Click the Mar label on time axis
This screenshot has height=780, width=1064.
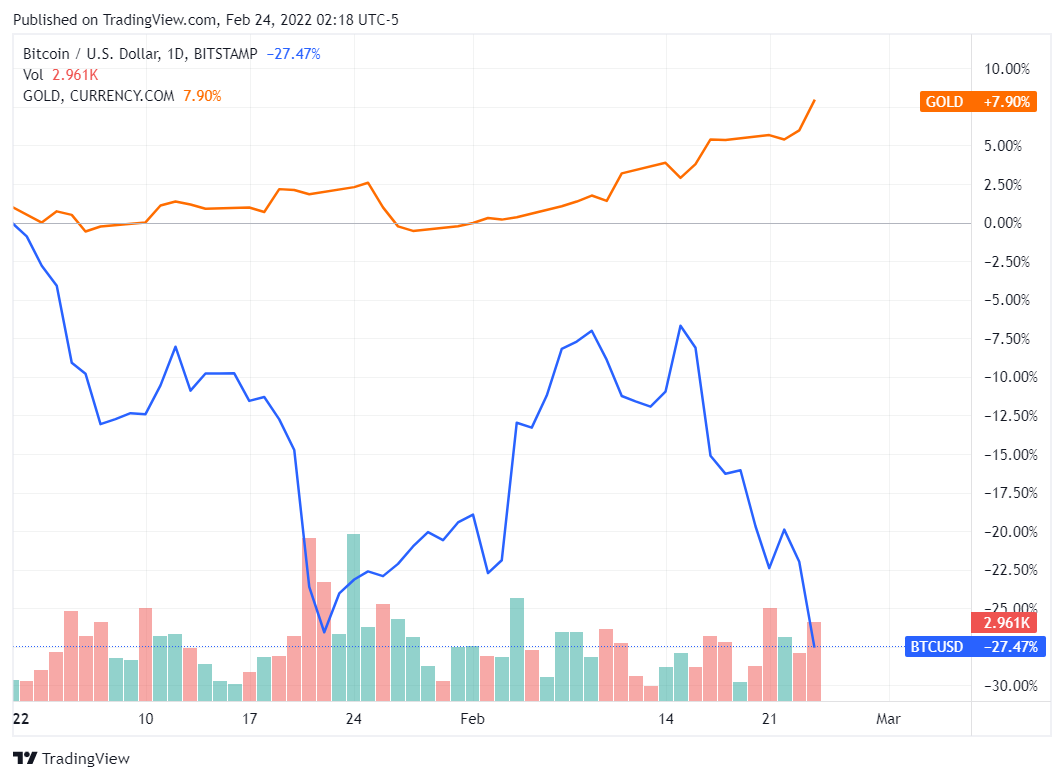(x=888, y=718)
